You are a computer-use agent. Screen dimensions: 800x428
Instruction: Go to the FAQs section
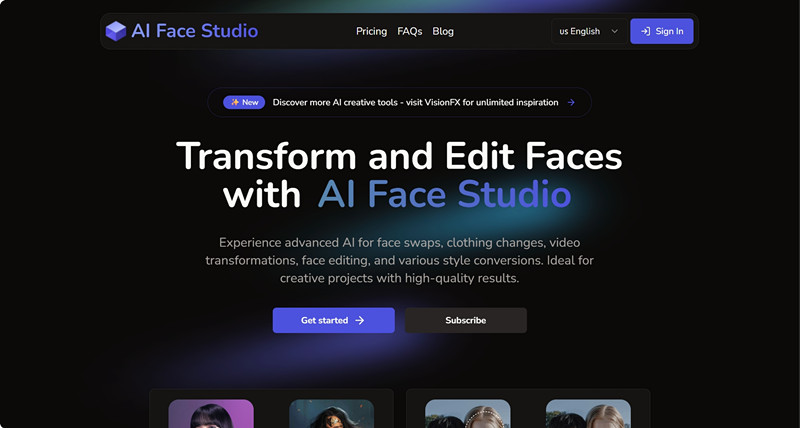point(410,31)
